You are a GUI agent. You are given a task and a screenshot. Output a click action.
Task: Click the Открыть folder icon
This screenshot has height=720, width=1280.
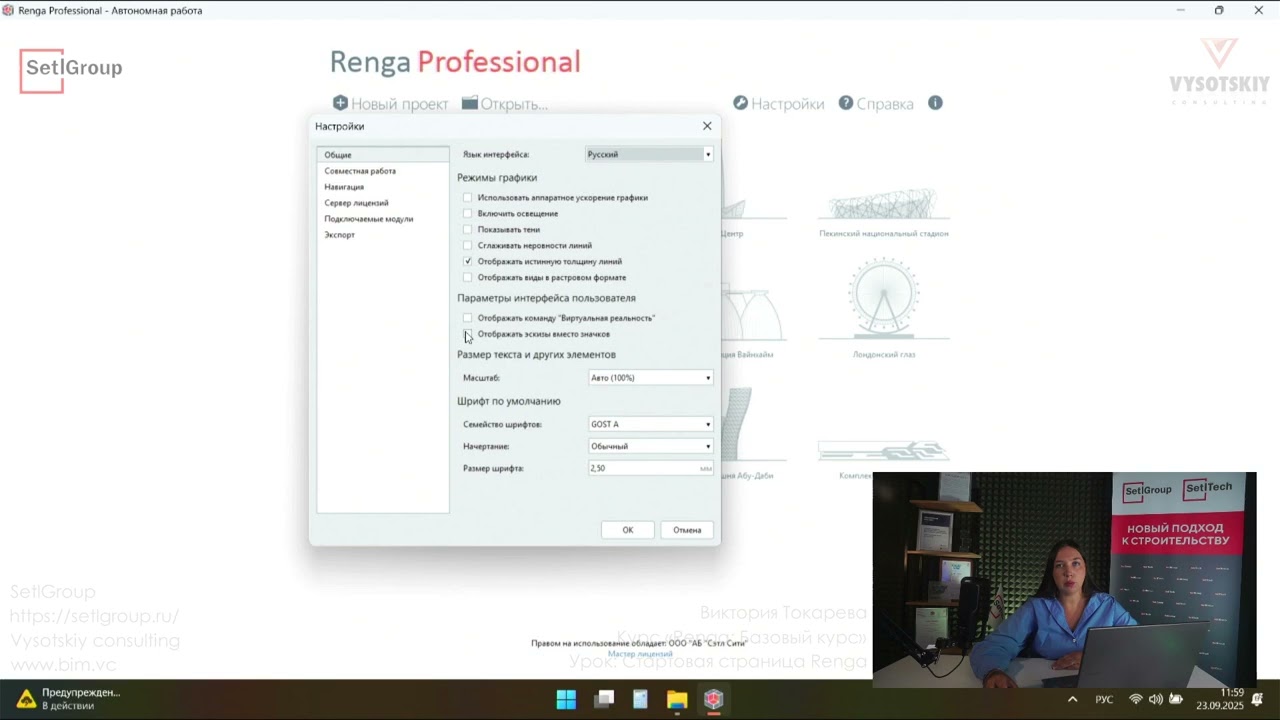[470, 103]
